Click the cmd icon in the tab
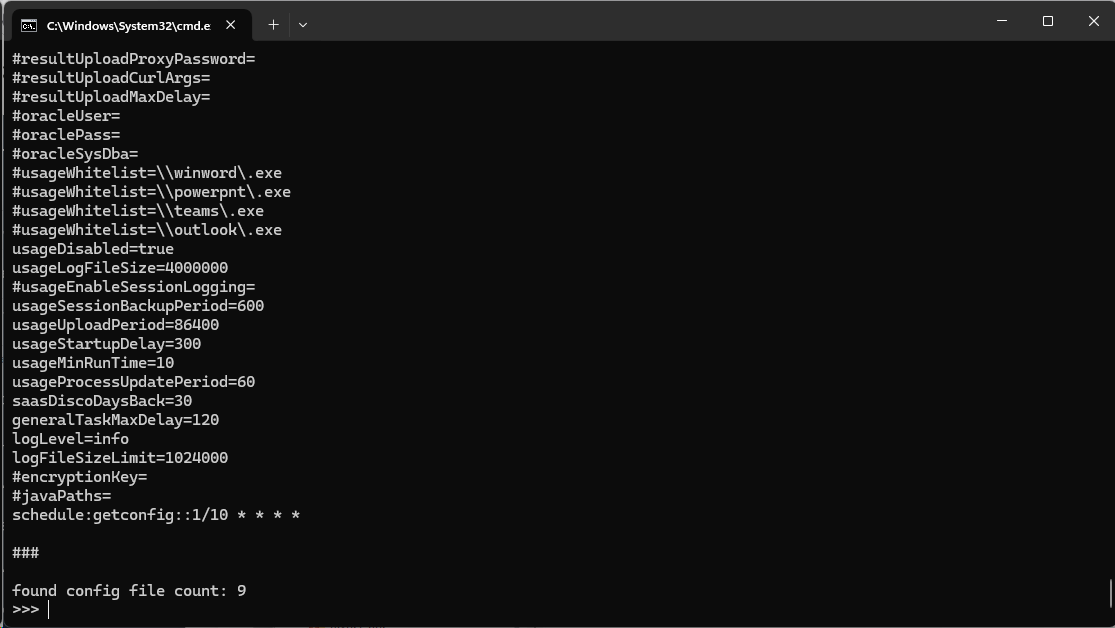The height and width of the screenshot is (628, 1115). 30,25
